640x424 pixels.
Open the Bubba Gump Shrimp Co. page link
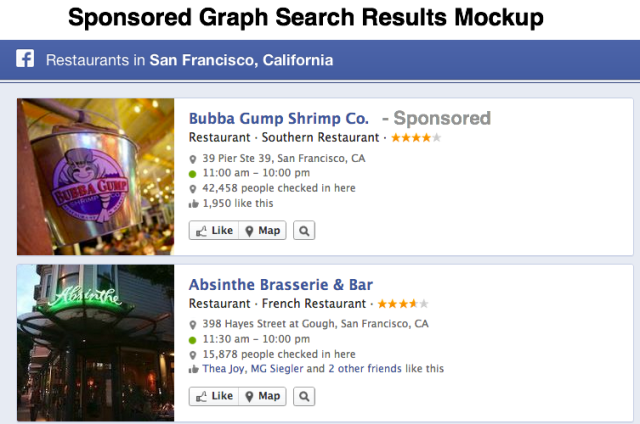click(x=279, y=118)
